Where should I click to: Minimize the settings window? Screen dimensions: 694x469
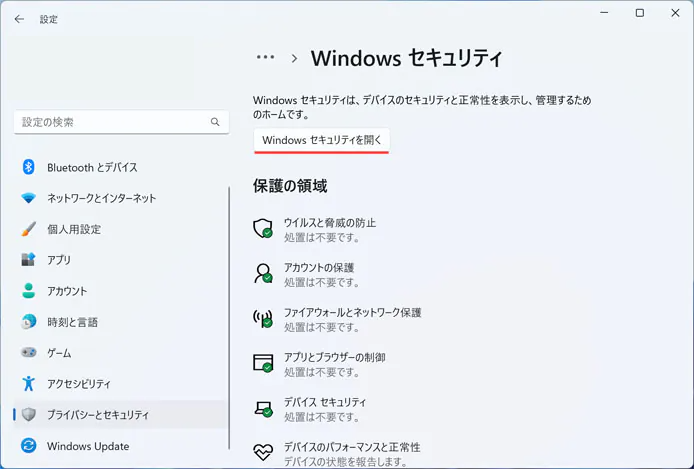coord(604,13)
